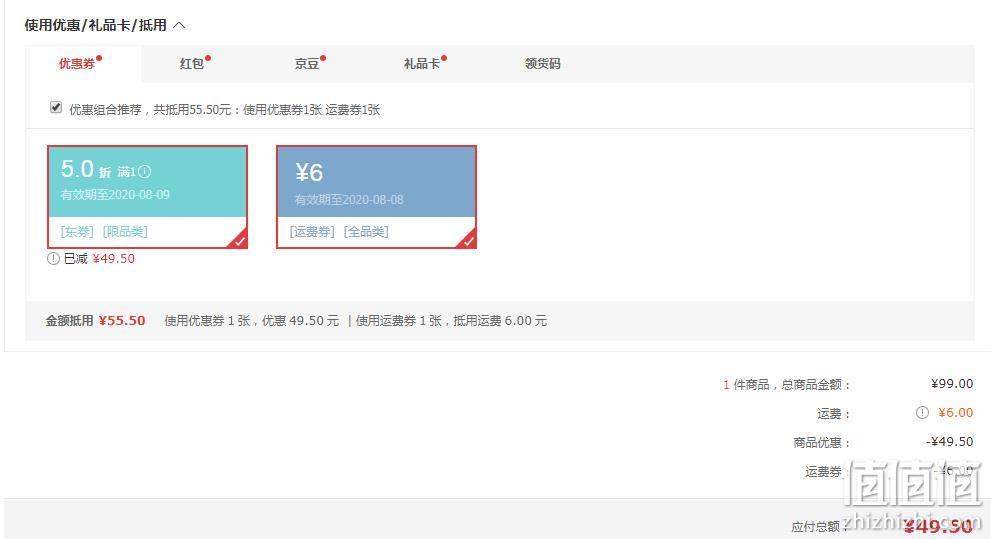991x539 pixels.
Task: Click the 使用优惠/礼品卡/抵用 heading
Action: pos(95,25)
